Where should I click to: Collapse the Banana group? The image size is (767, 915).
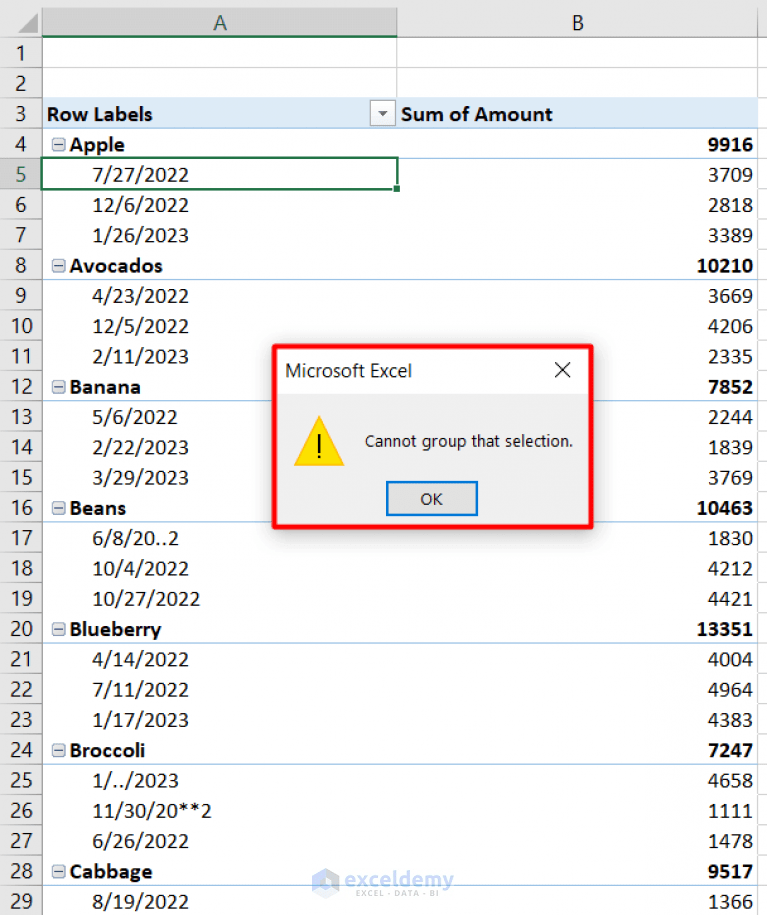click(58, 387)
